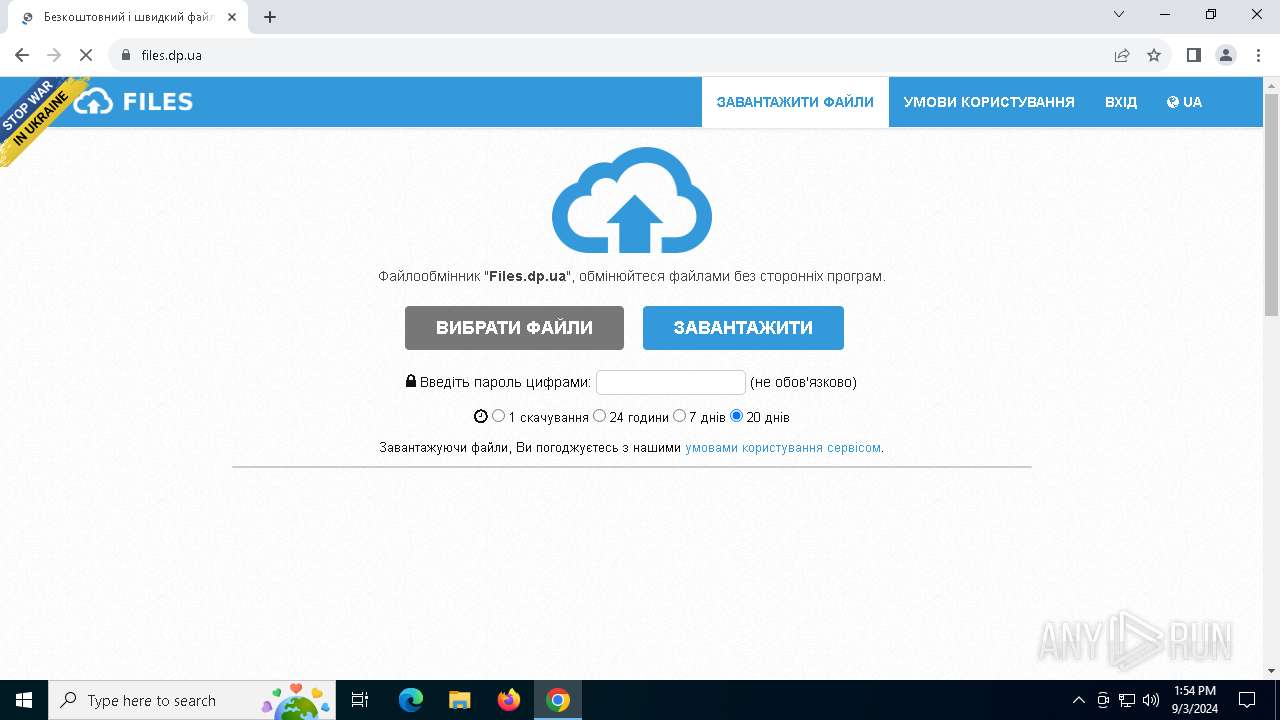The image size is (1280, 720).
Task: Click the Type here to search box
Action: 190,700
